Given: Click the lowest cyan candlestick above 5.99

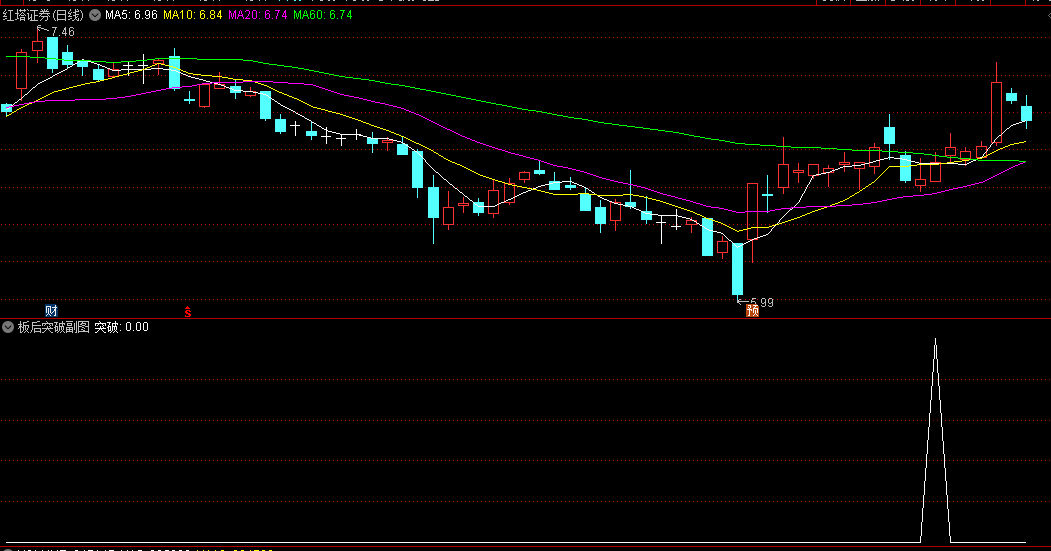Looking at the screenshot, I should coord(737,269).
